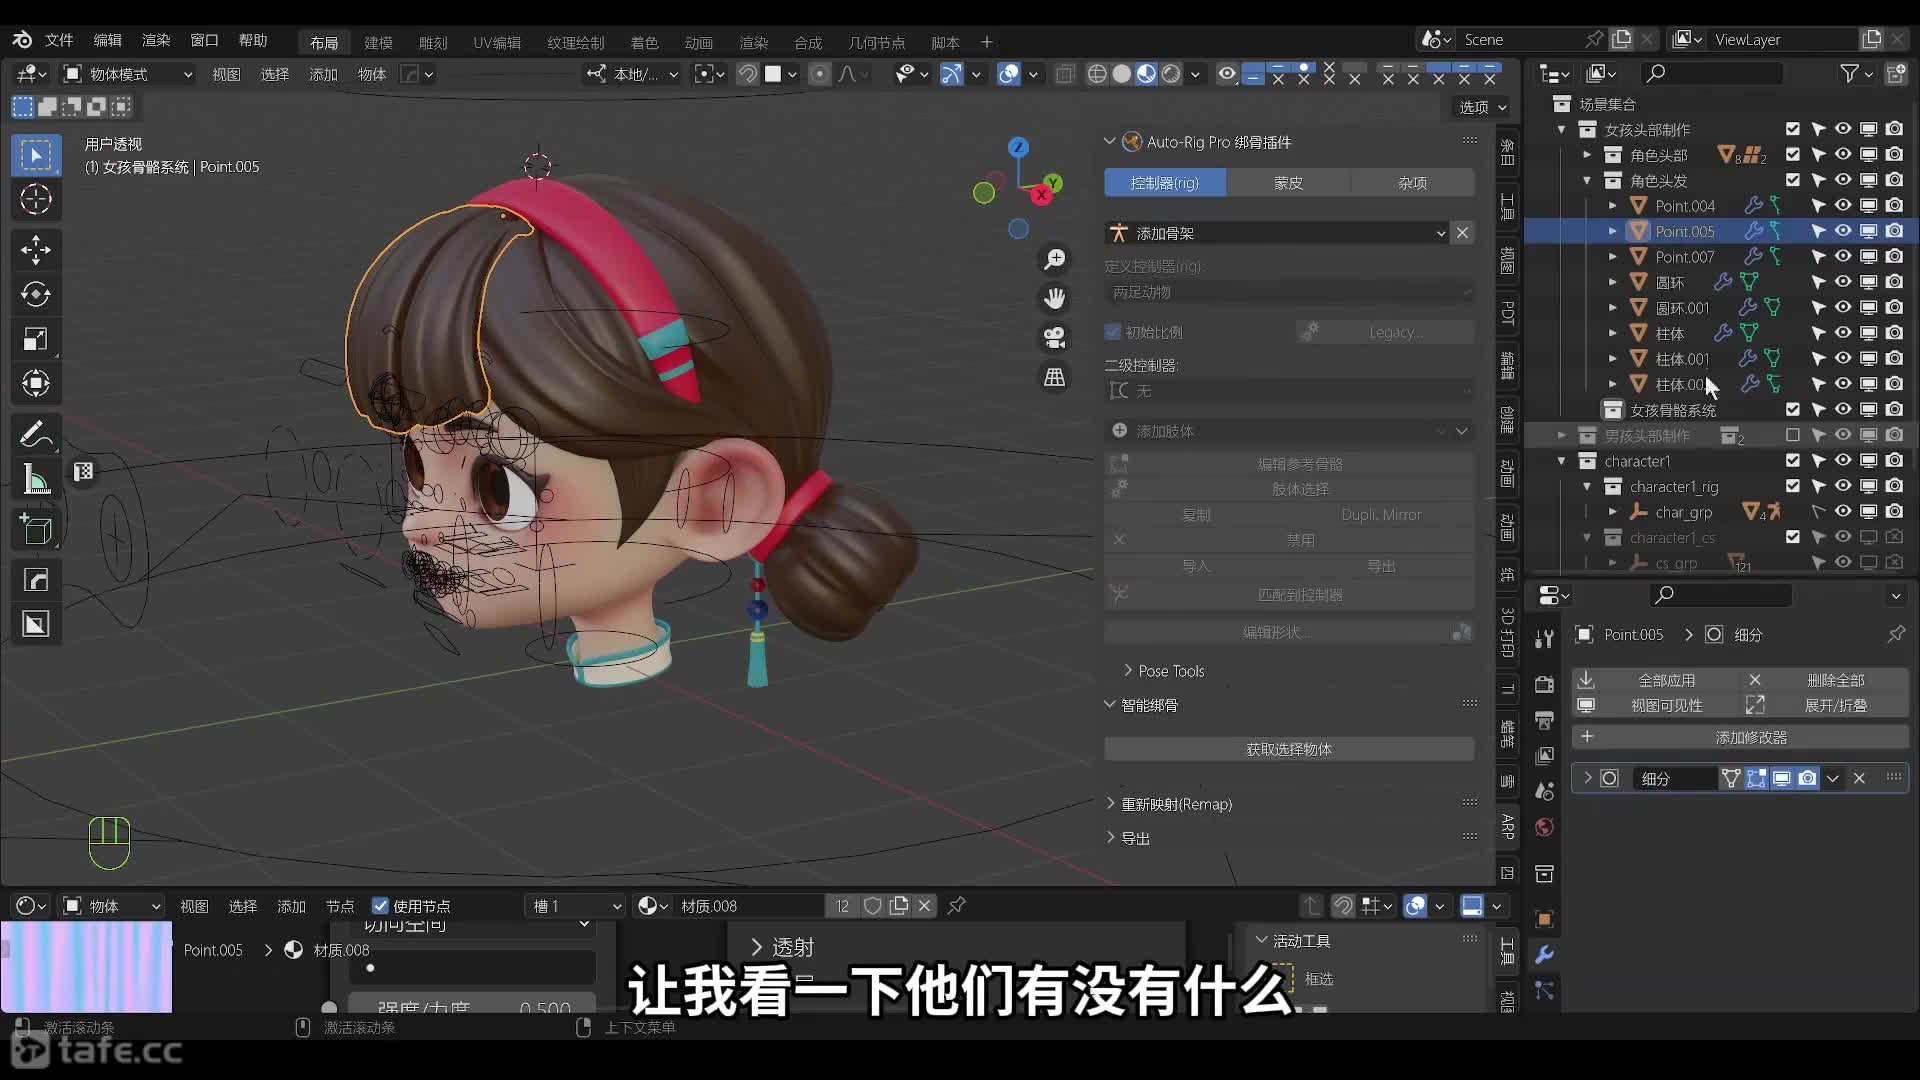Open the Output properties tab
This screenshot has width=1920, height=1080.
pyautogui.click(x=1545, y=720)
